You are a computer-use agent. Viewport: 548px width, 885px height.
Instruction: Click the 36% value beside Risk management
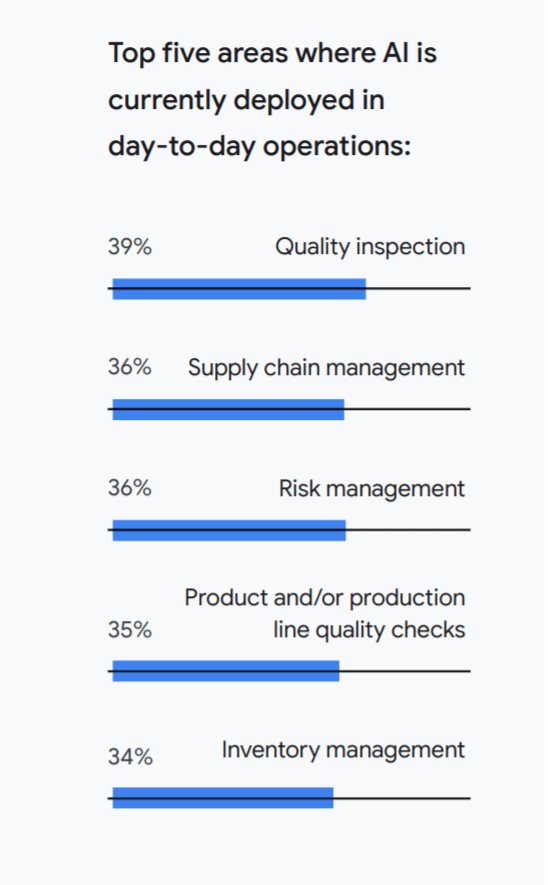[x=130, y=488]
